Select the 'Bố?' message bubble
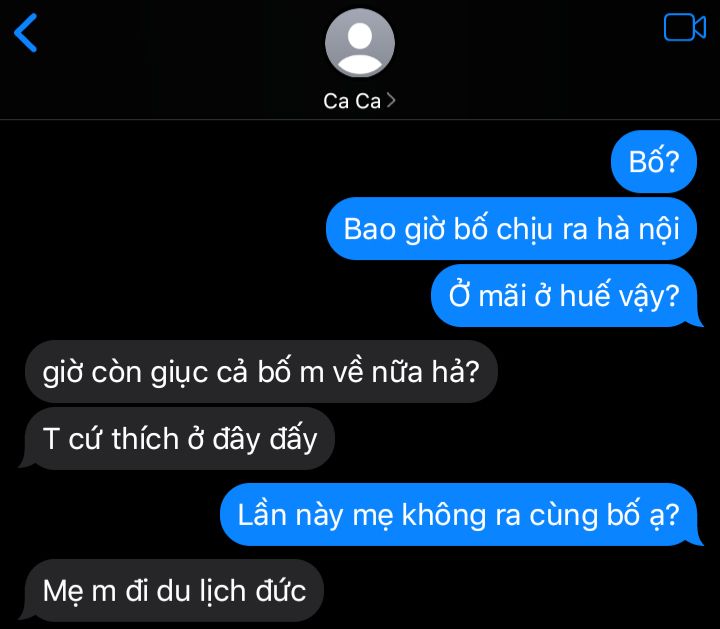The height and width of the screenshot is (629, 720). tap(654, 162)
